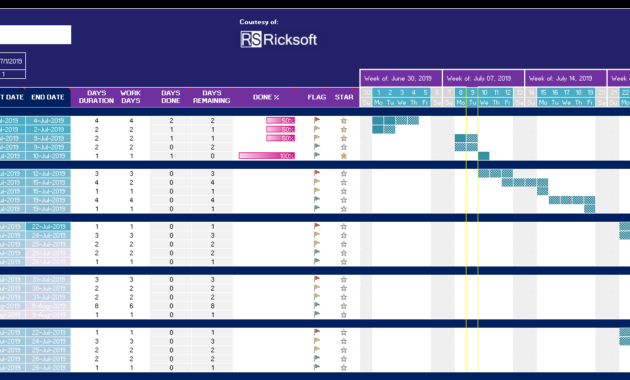Click the END DATE column header

click(48, 97)
